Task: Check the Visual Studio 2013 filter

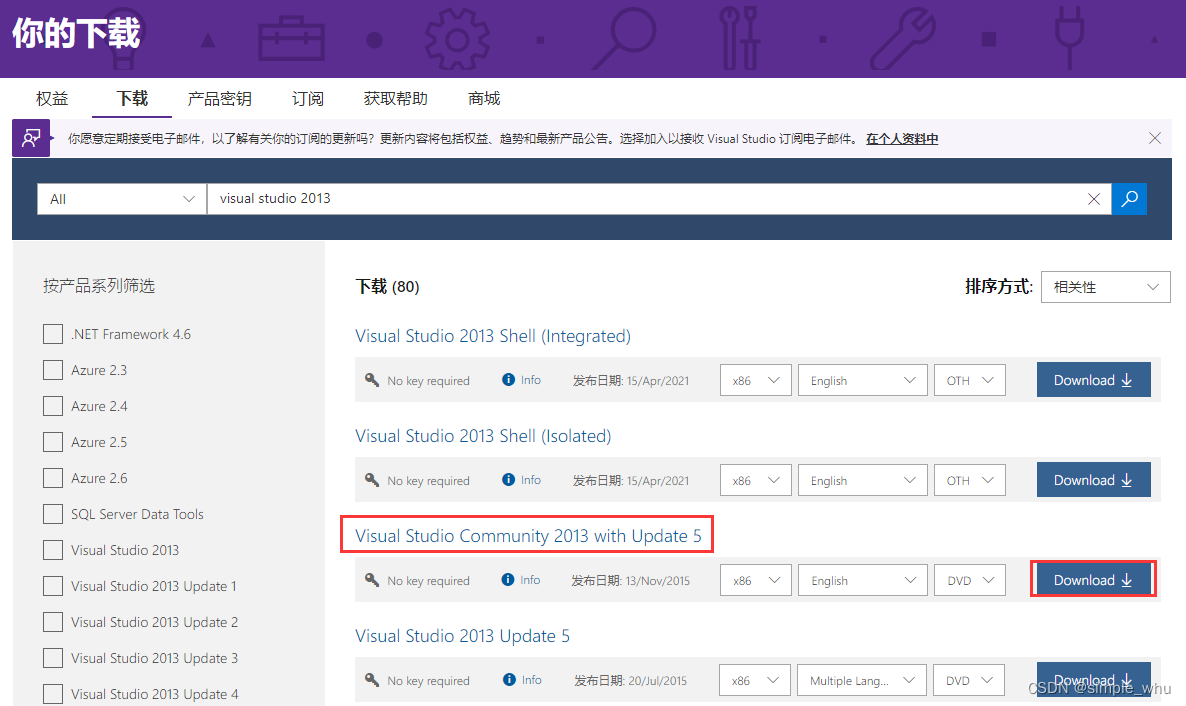Action: click(53, 549)
